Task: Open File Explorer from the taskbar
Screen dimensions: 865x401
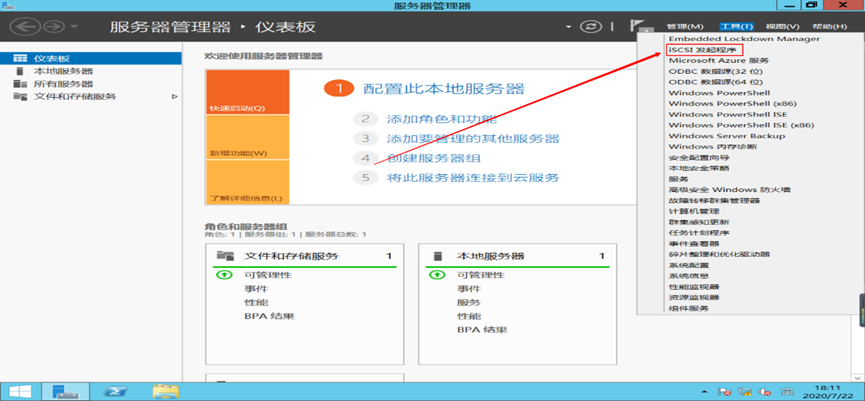Action: 165,392
